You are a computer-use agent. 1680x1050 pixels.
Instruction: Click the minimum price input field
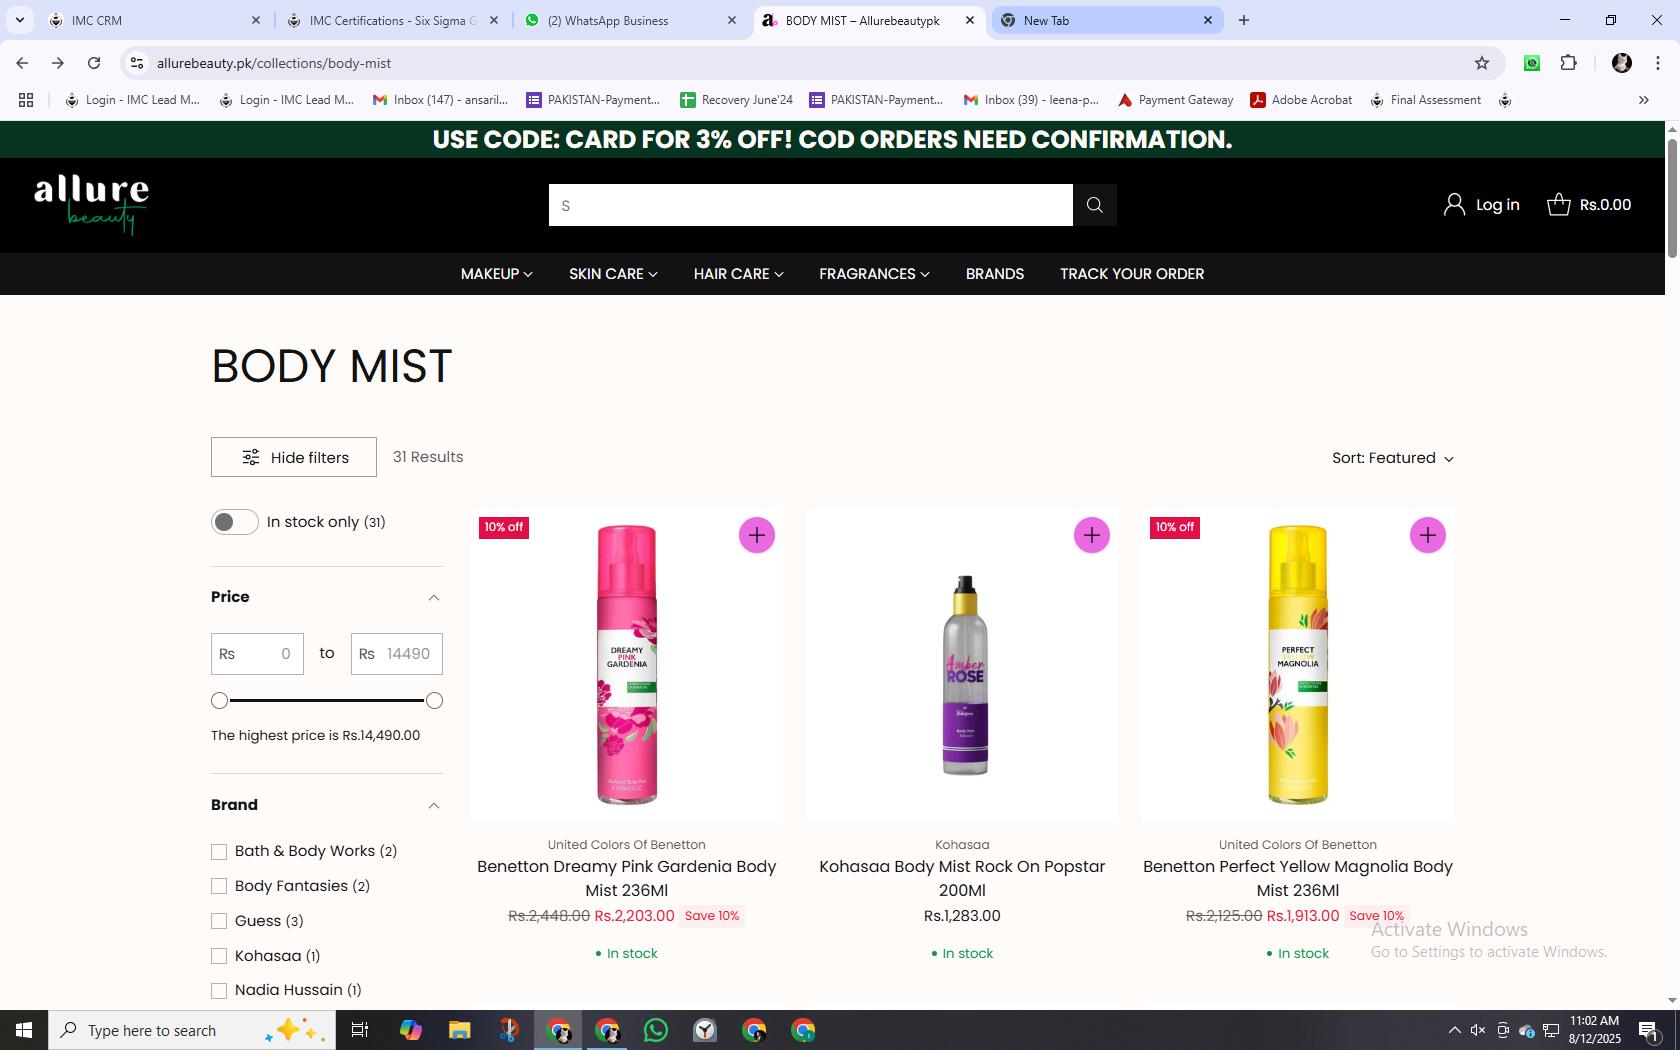coord(257,654)
